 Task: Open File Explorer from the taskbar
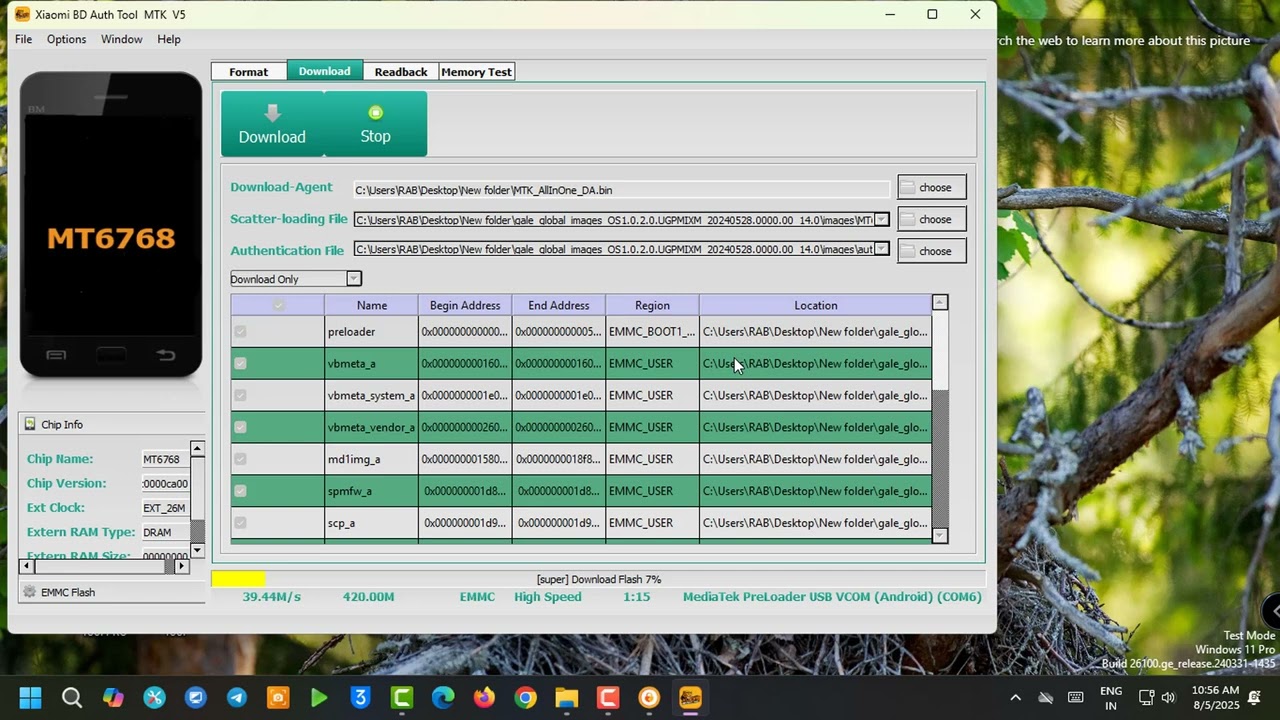(567, 697)
